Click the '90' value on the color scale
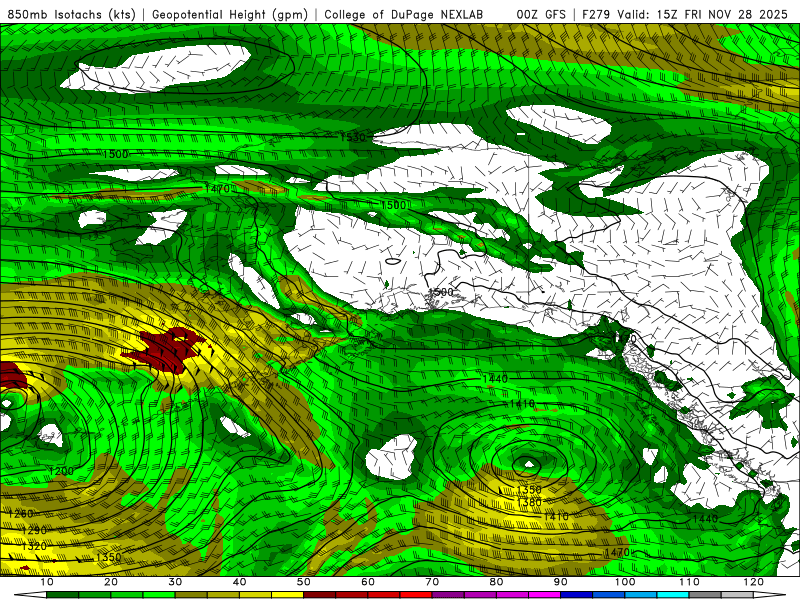Screen dimensions: 800x600 [x=560, y=582]
